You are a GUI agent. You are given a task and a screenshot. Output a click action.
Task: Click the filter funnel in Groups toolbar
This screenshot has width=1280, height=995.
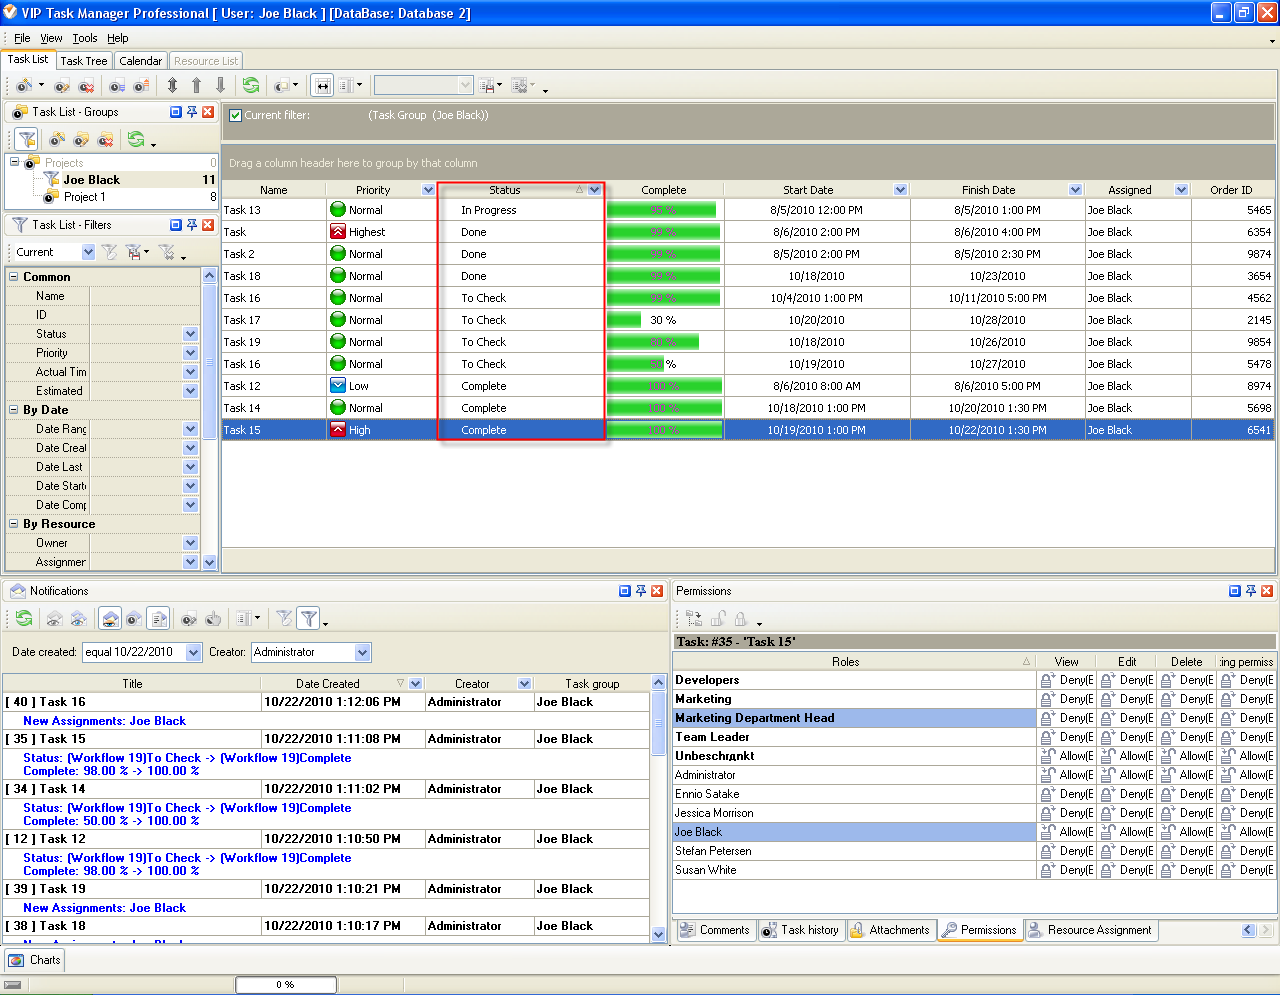pos(27,140)
